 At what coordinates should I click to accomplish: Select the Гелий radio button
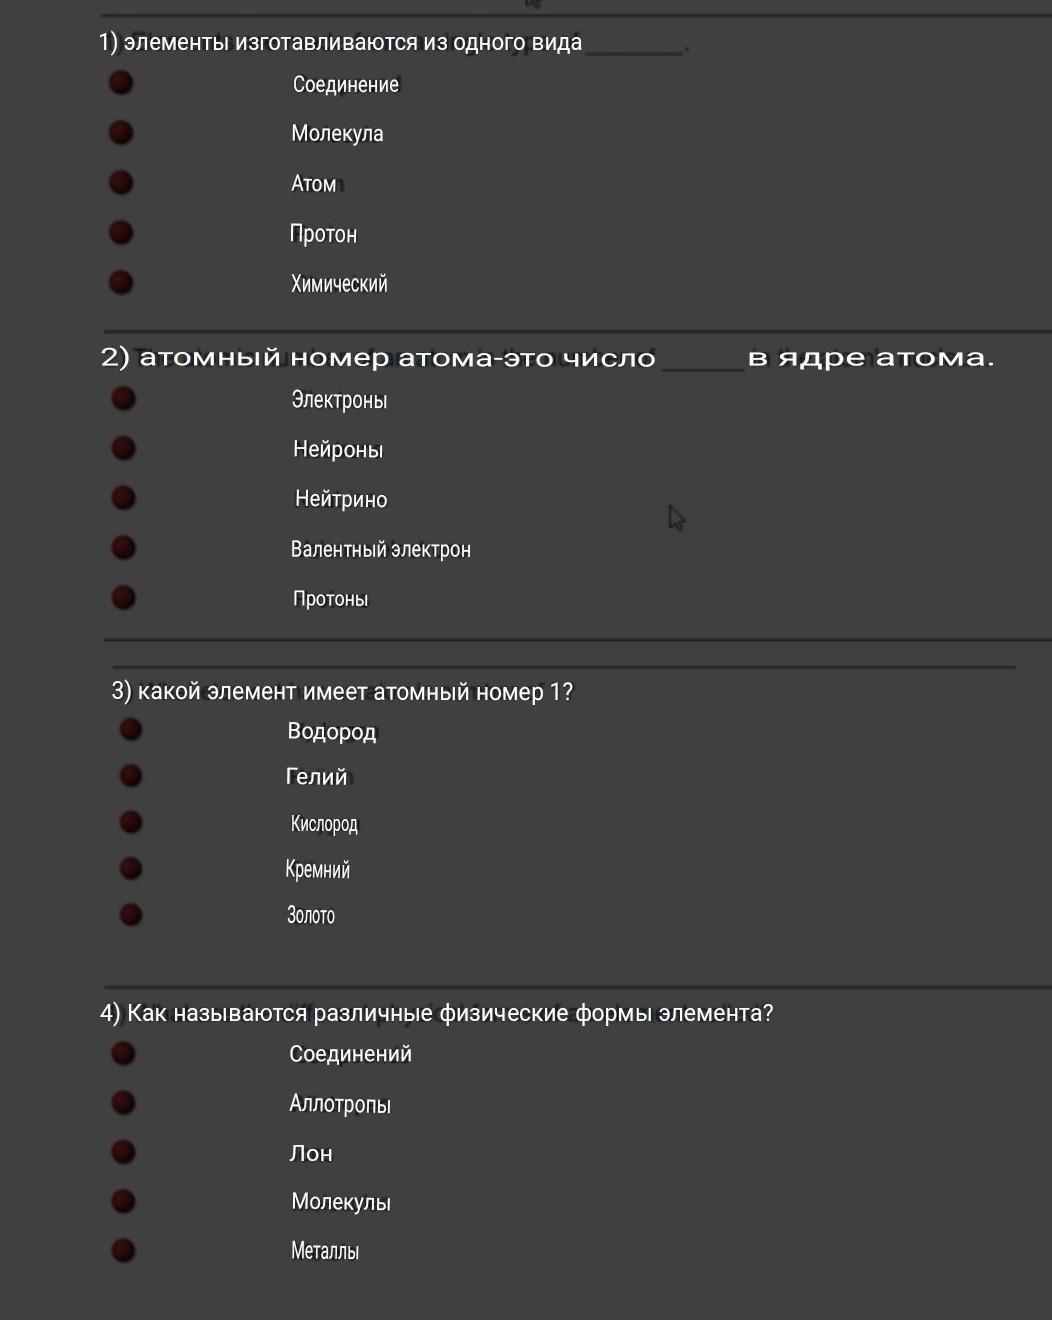[130, 775]
